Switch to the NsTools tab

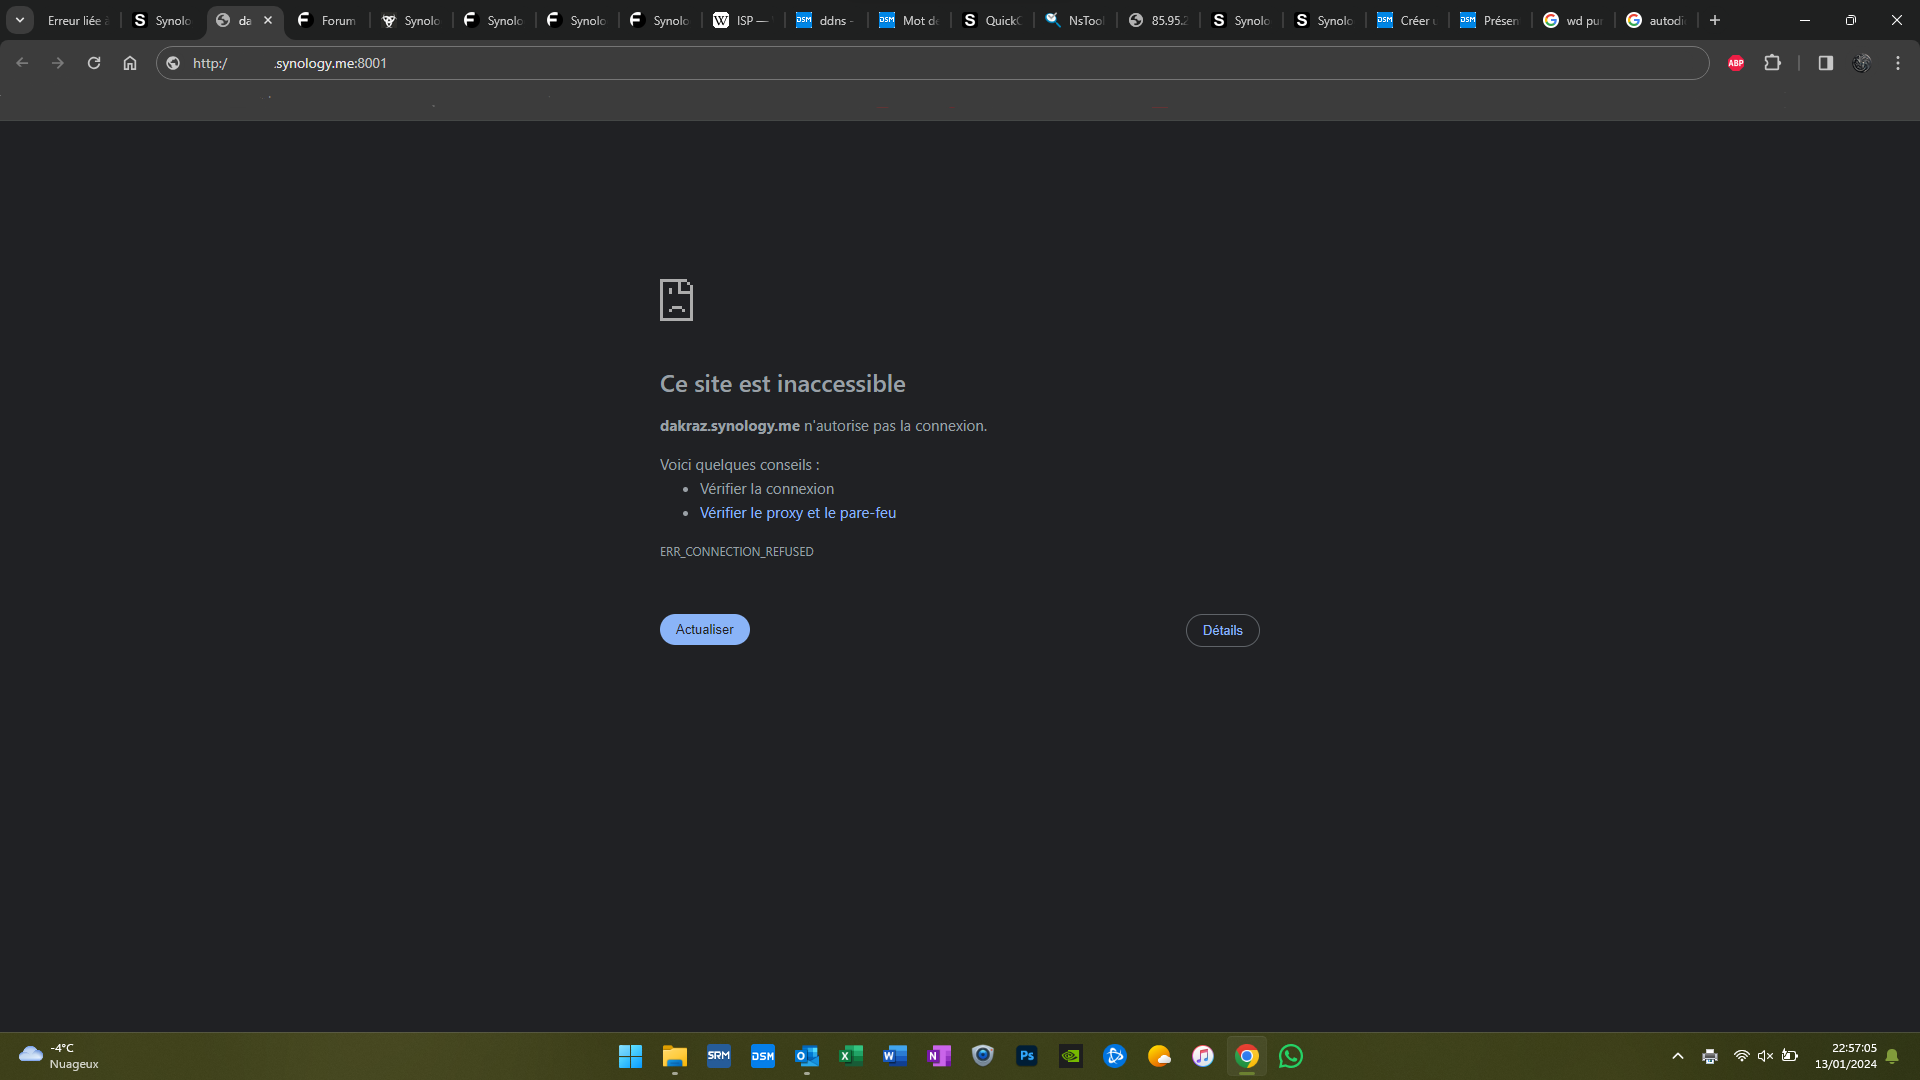coord(1075,20)
